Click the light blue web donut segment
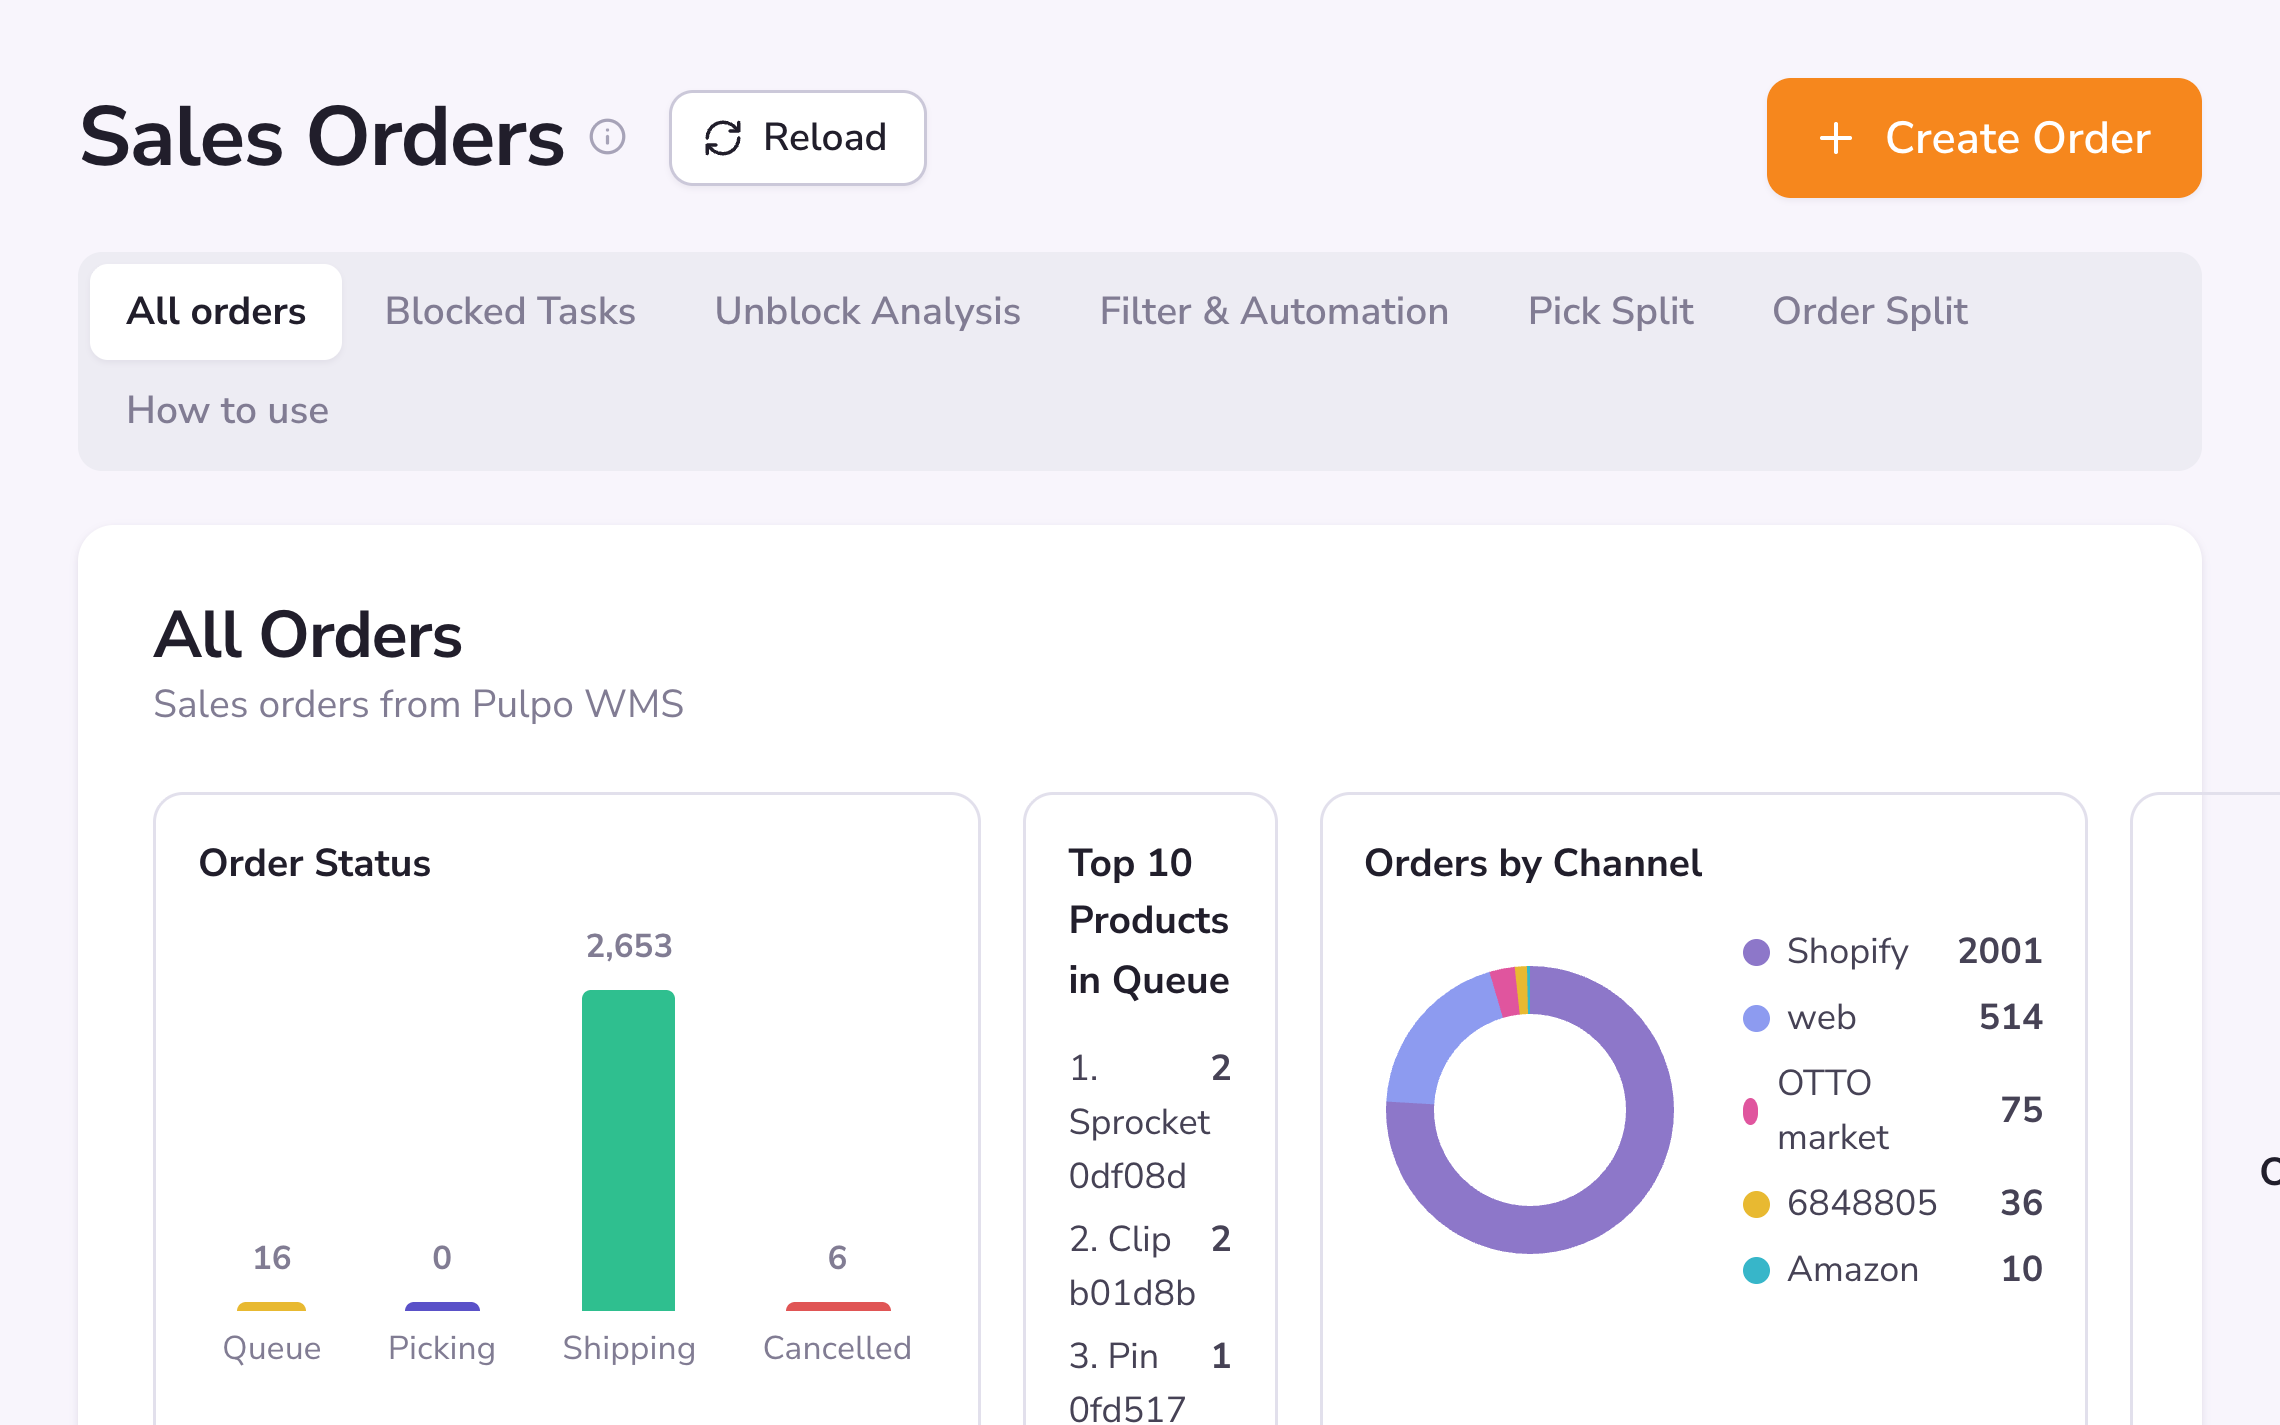 click(x=1435, y=1040)
